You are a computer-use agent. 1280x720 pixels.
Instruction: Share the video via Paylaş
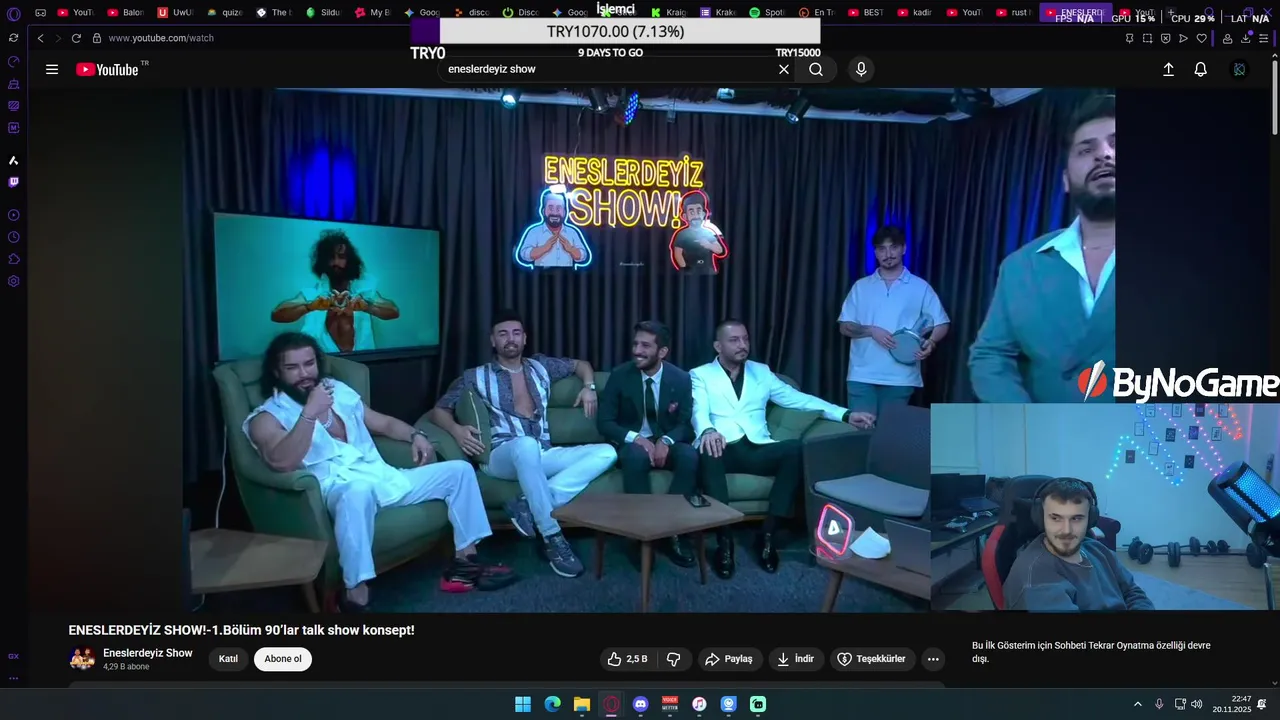(729, 659)
